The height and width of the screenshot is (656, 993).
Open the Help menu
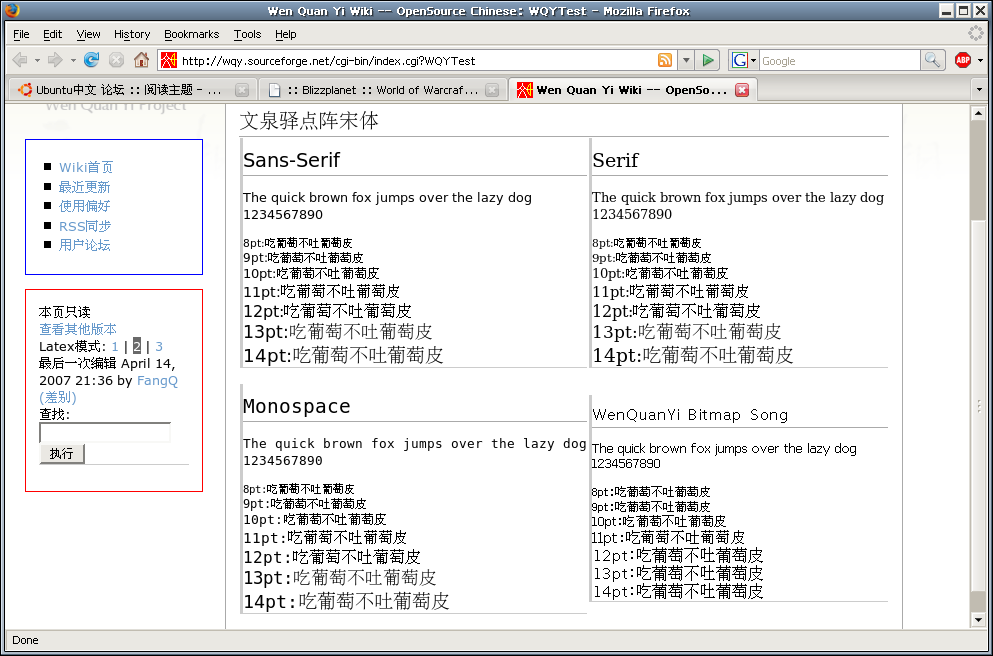click(286, 34)
